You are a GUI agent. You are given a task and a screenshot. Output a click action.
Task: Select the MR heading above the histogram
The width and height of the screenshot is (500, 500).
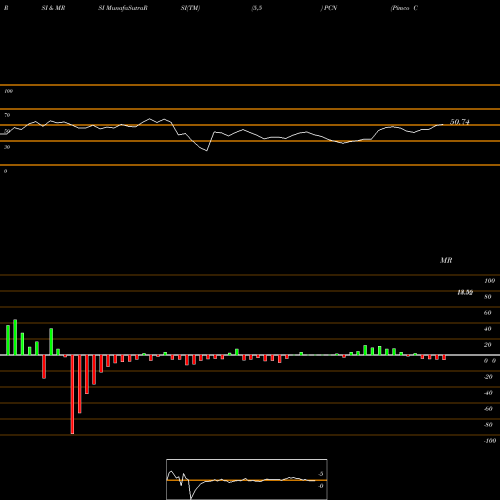tap(446, 260)
